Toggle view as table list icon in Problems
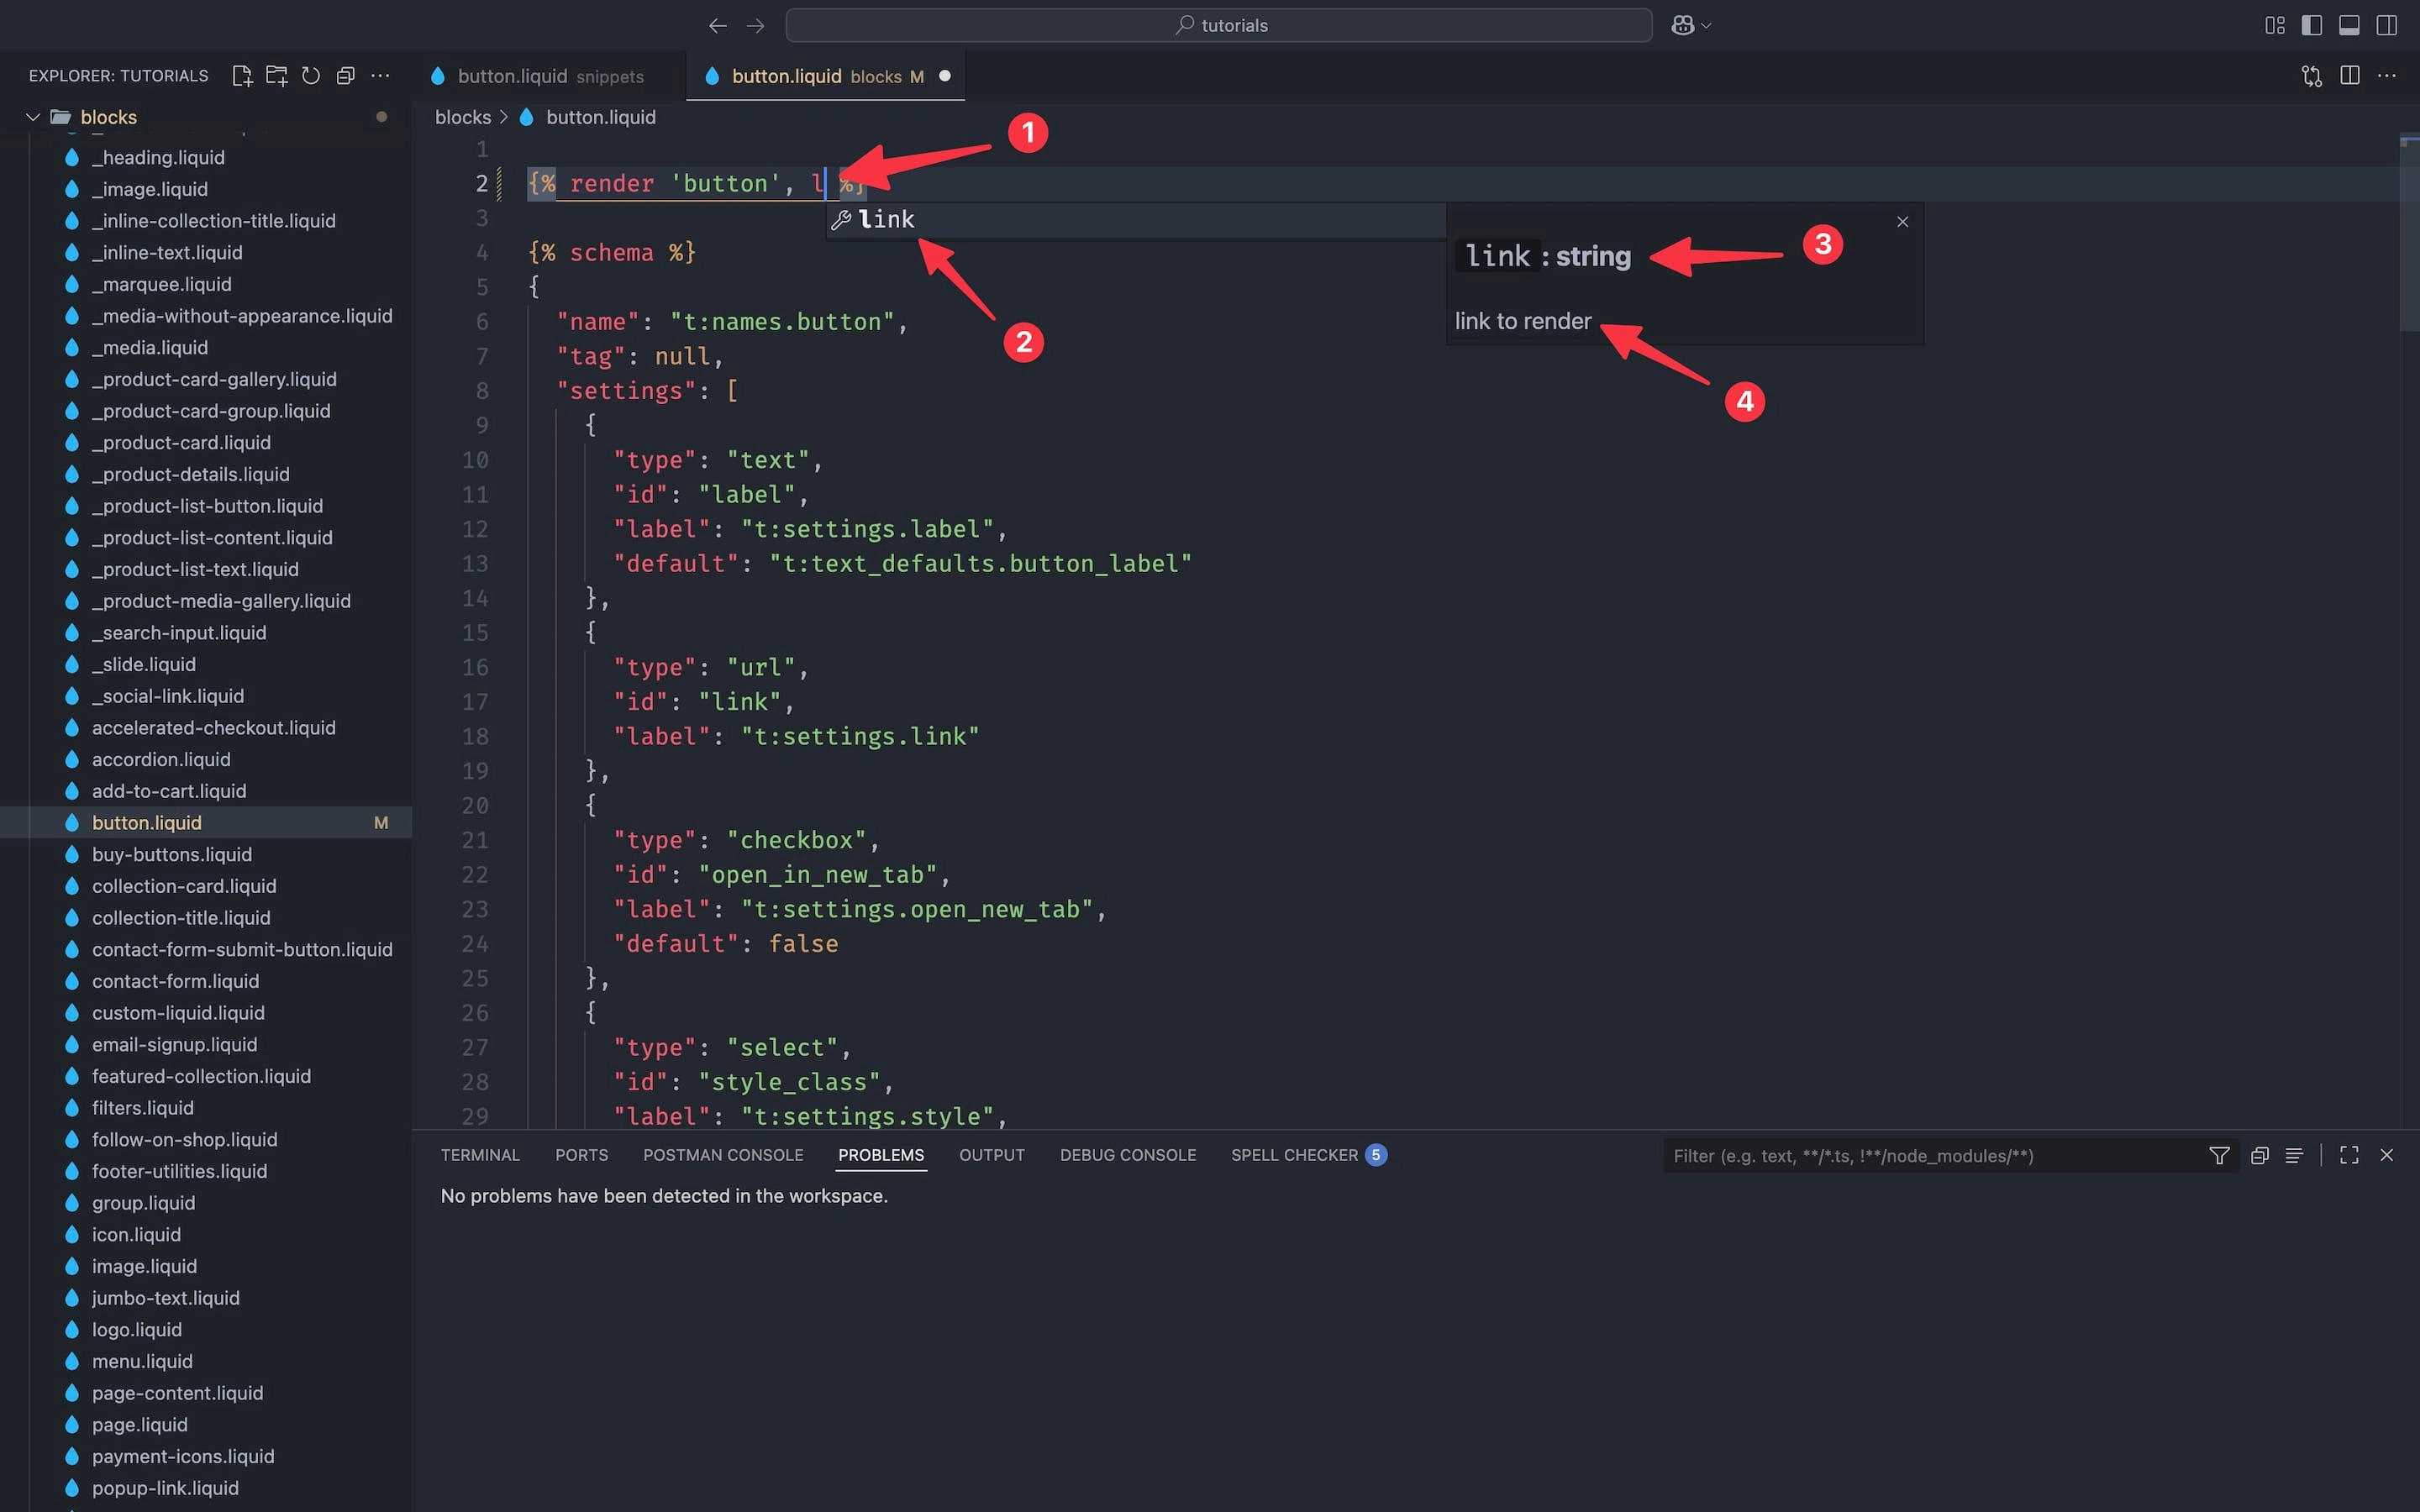The image size is (2420, 1512). [x=2294, y=1156]
